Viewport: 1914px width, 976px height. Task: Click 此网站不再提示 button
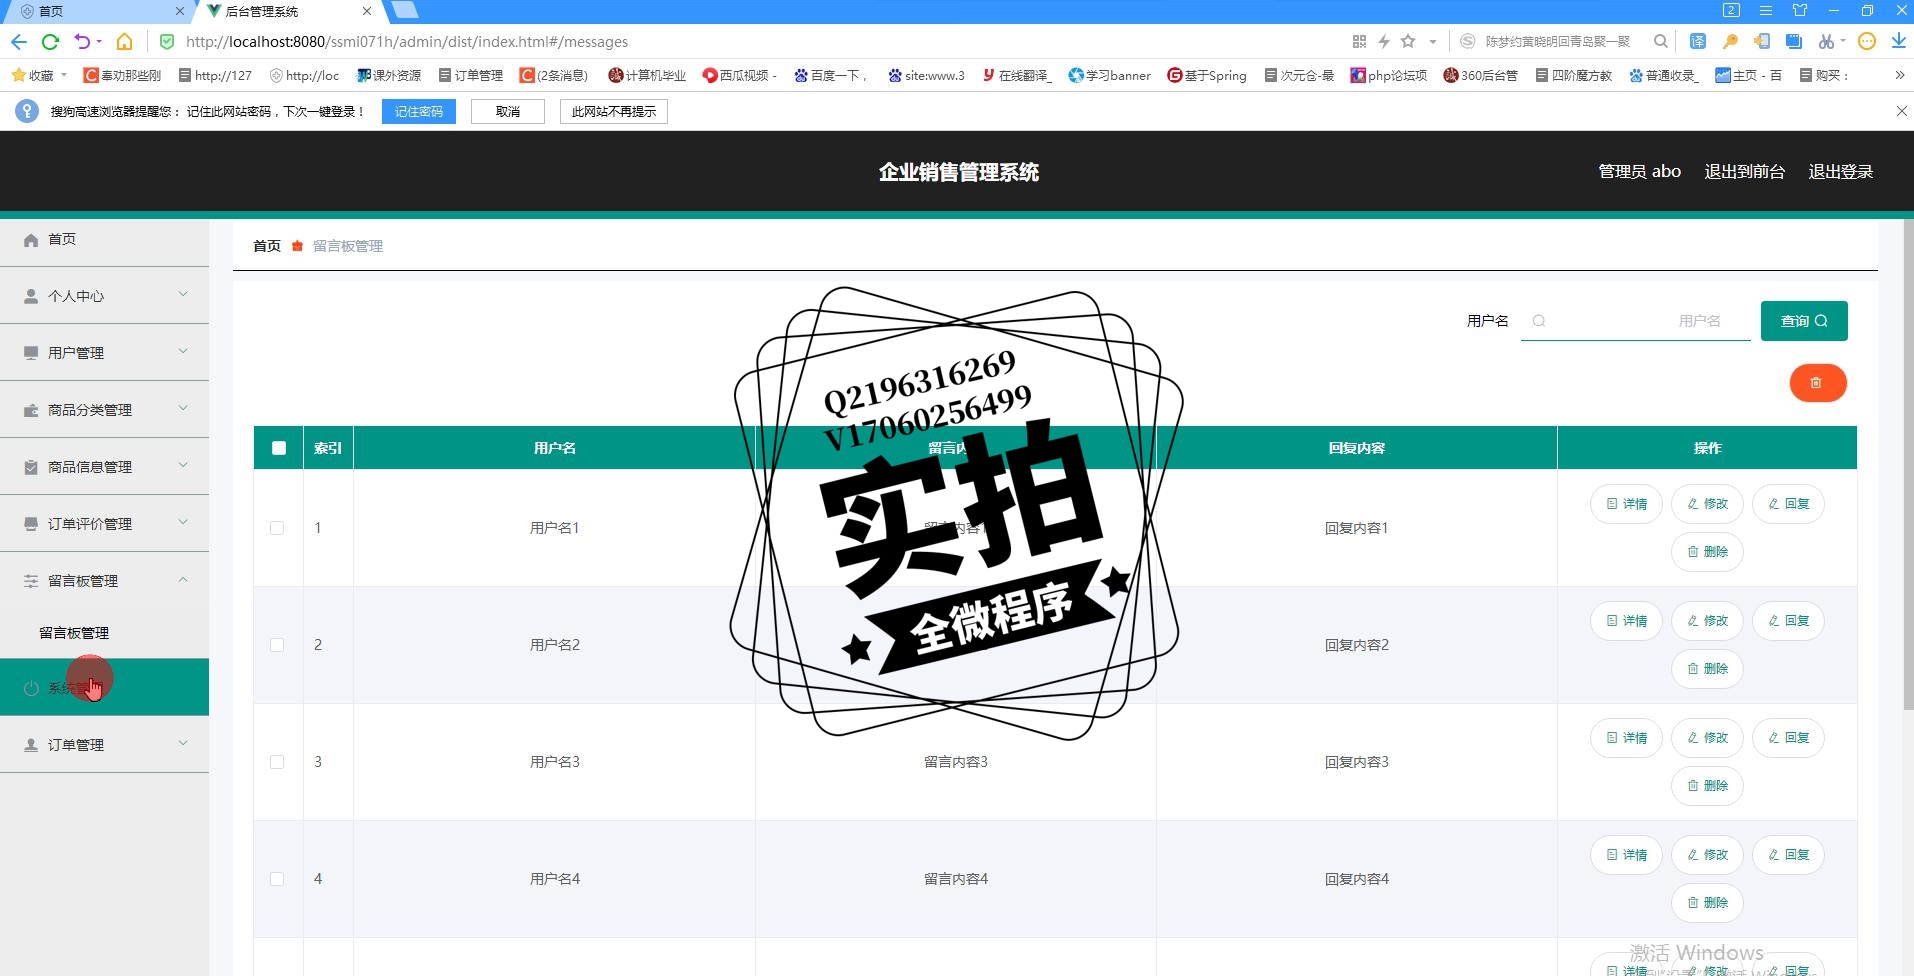click(x=614, y=111)
